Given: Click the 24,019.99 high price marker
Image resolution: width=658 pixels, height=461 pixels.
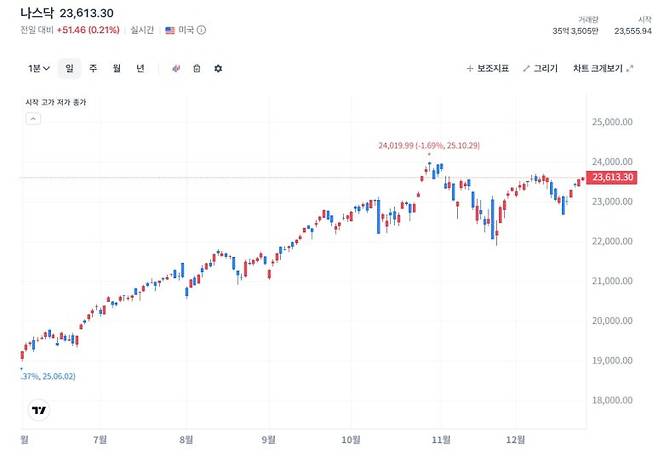Looking at the screenshot, I should coord(429,146).
